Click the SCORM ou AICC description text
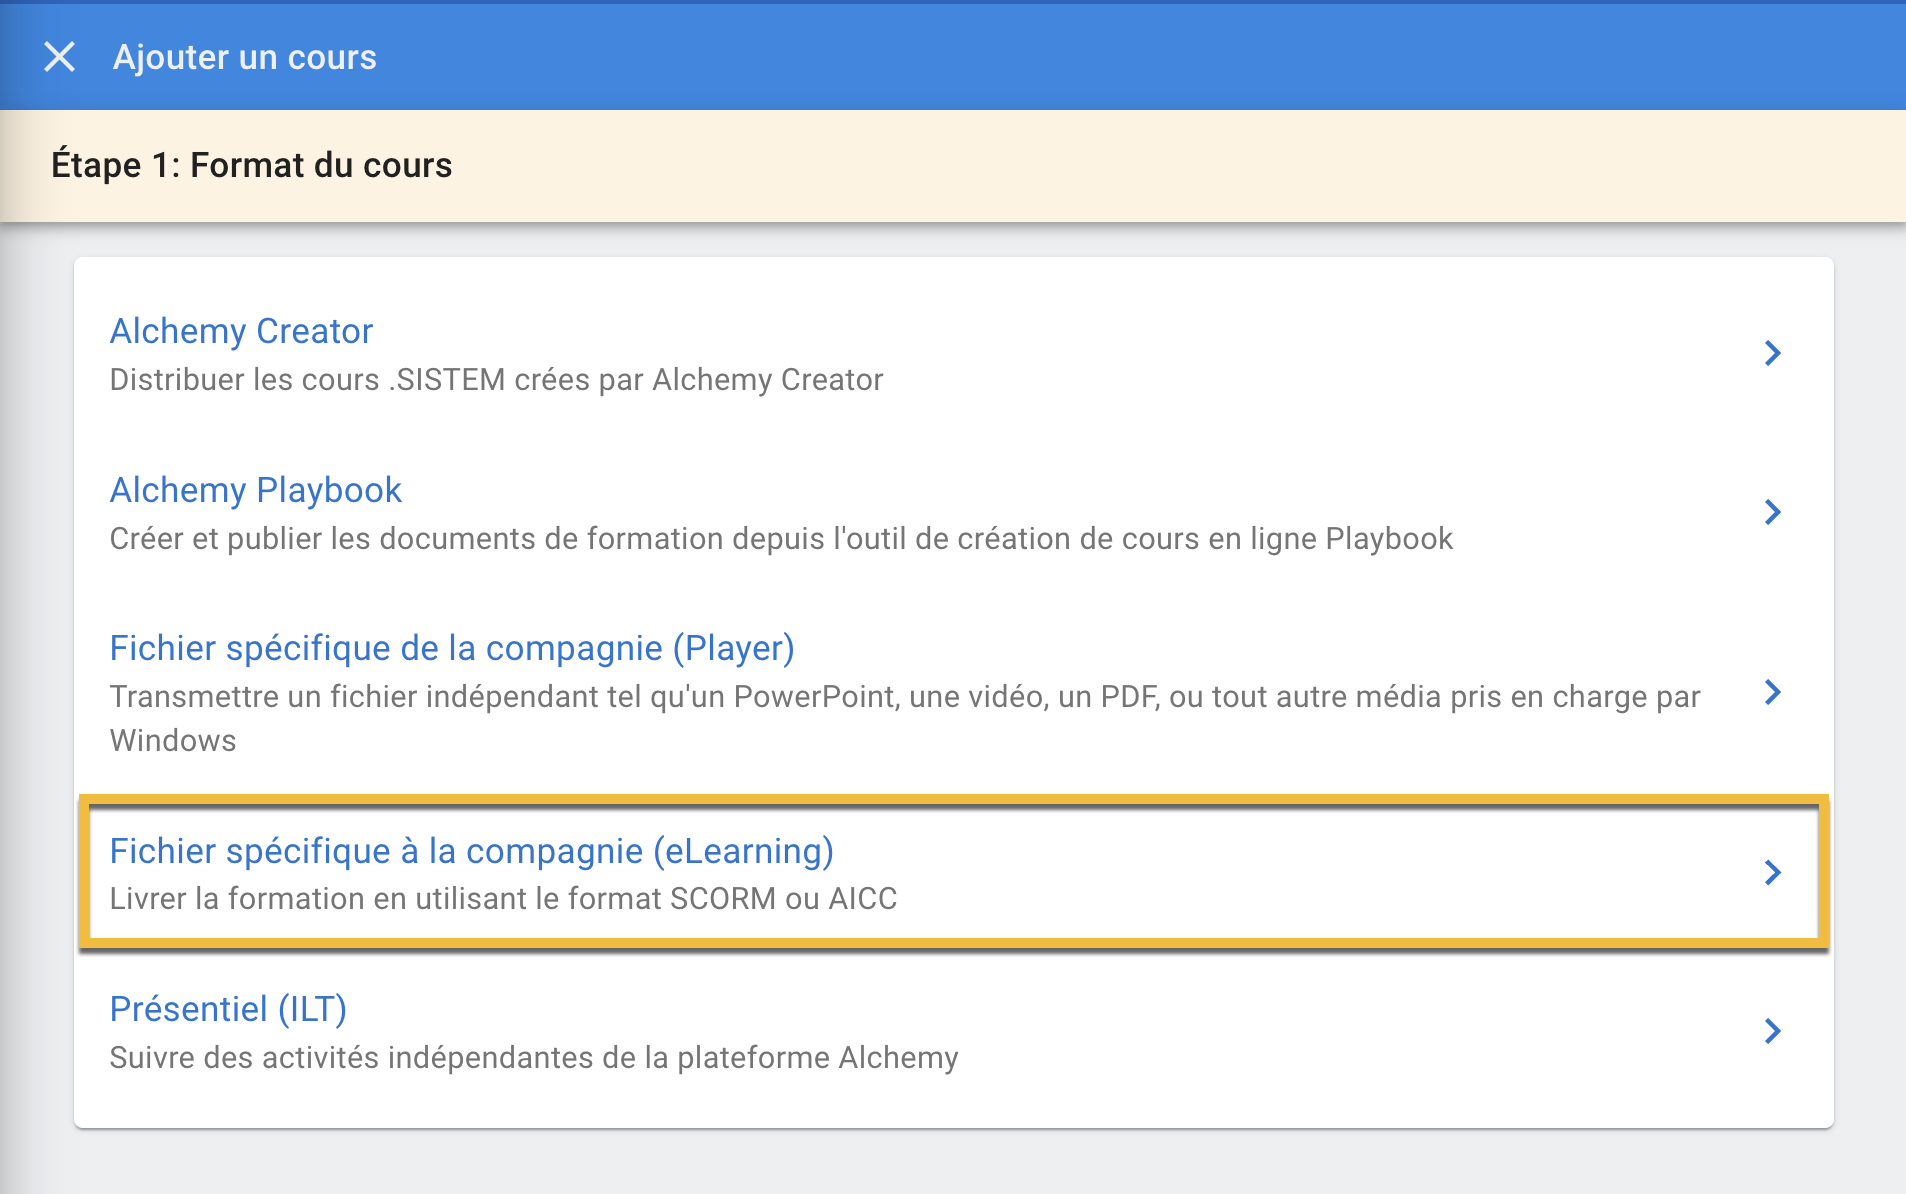Viewport: 1906px width, 1194px height. tap(502, 898)
